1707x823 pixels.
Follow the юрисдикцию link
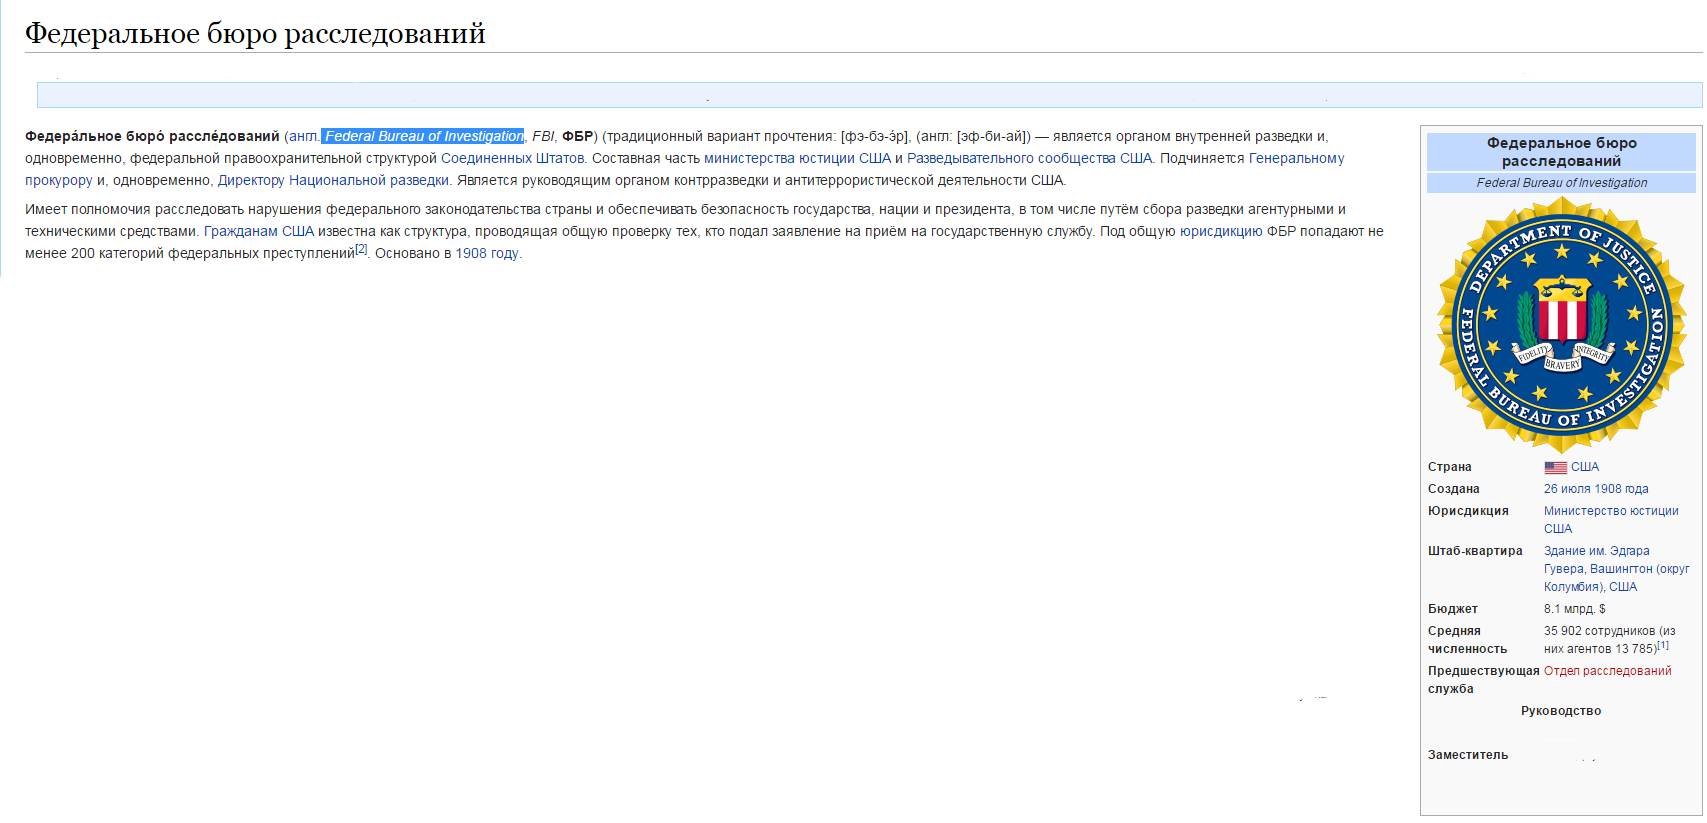(1221, 232)
